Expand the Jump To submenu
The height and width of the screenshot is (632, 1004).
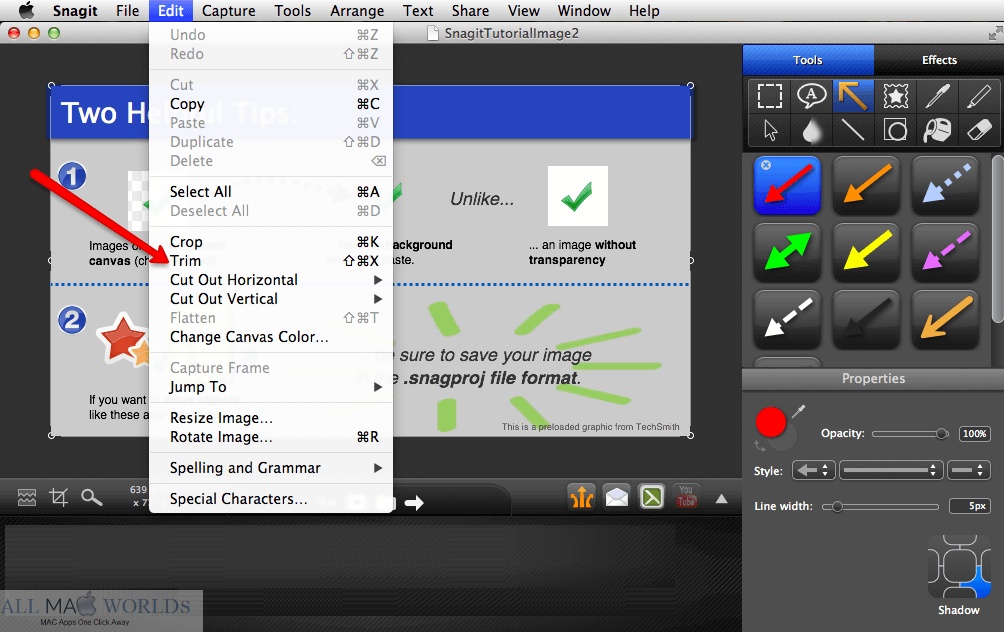[x=271, y=387]
